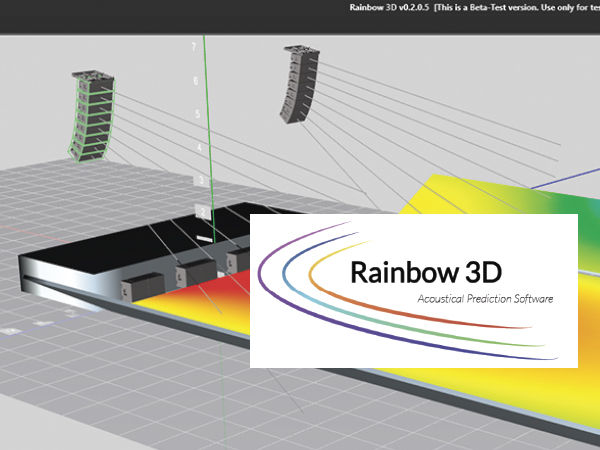600x450 pixels.
Task: Click the height axis label 2
Action: 203,212
